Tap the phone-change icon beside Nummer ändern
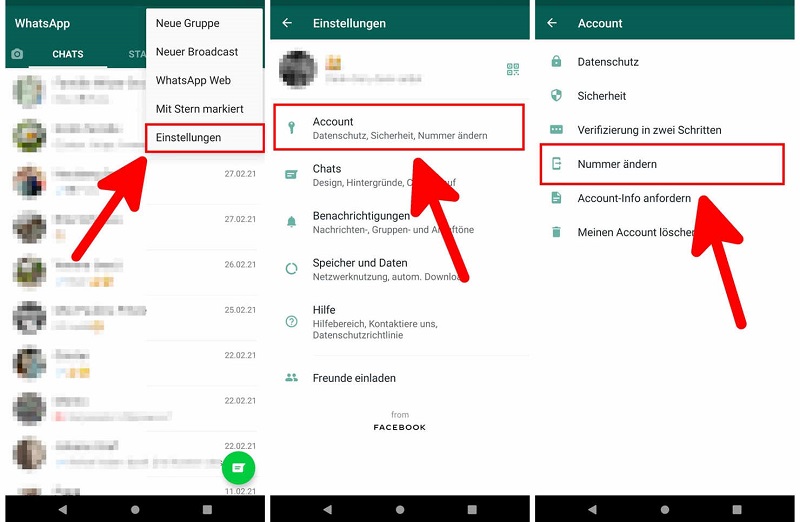800x522 pixels. point(556,164)
